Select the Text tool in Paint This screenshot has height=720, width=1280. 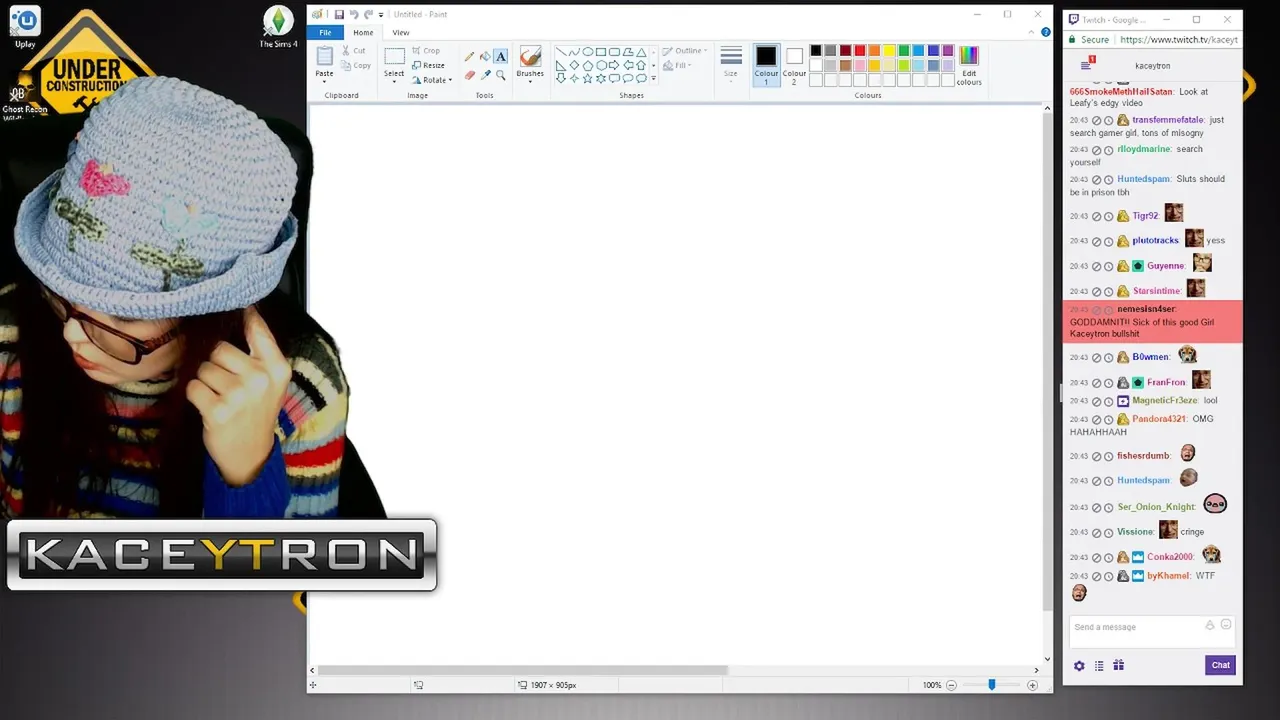501,57
